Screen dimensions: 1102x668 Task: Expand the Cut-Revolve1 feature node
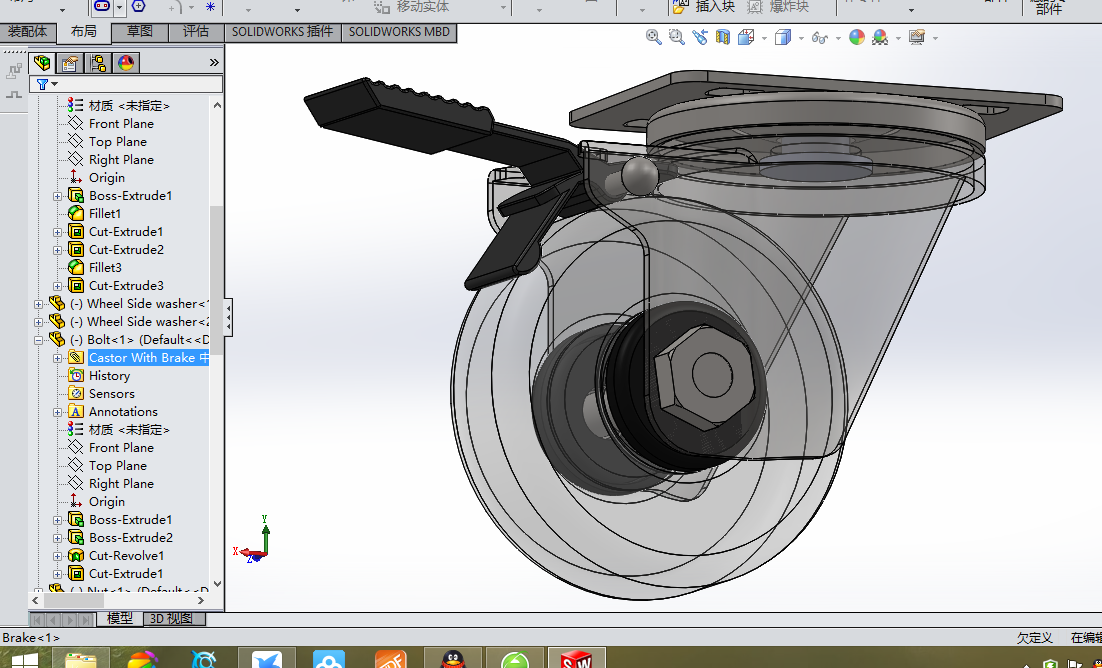click(x=58, y=556)
